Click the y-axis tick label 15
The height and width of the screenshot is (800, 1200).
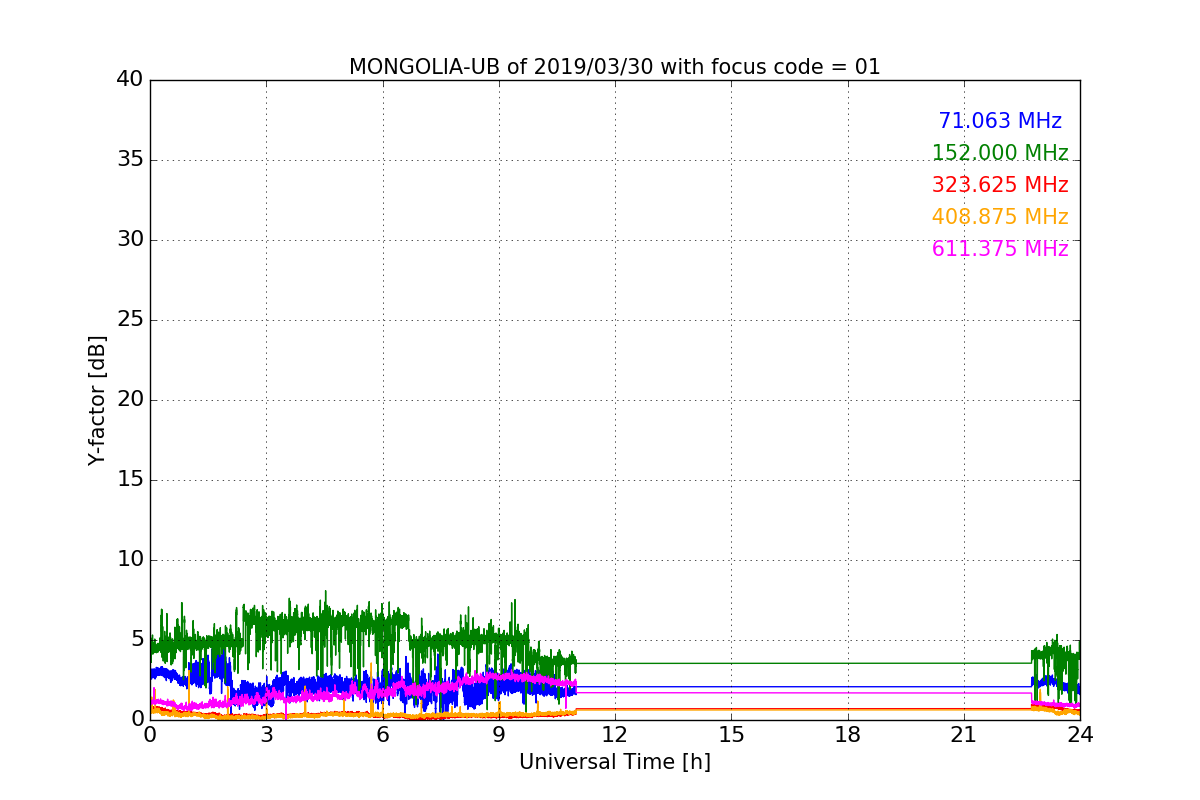pyautogui.click(x=130, y=479)
